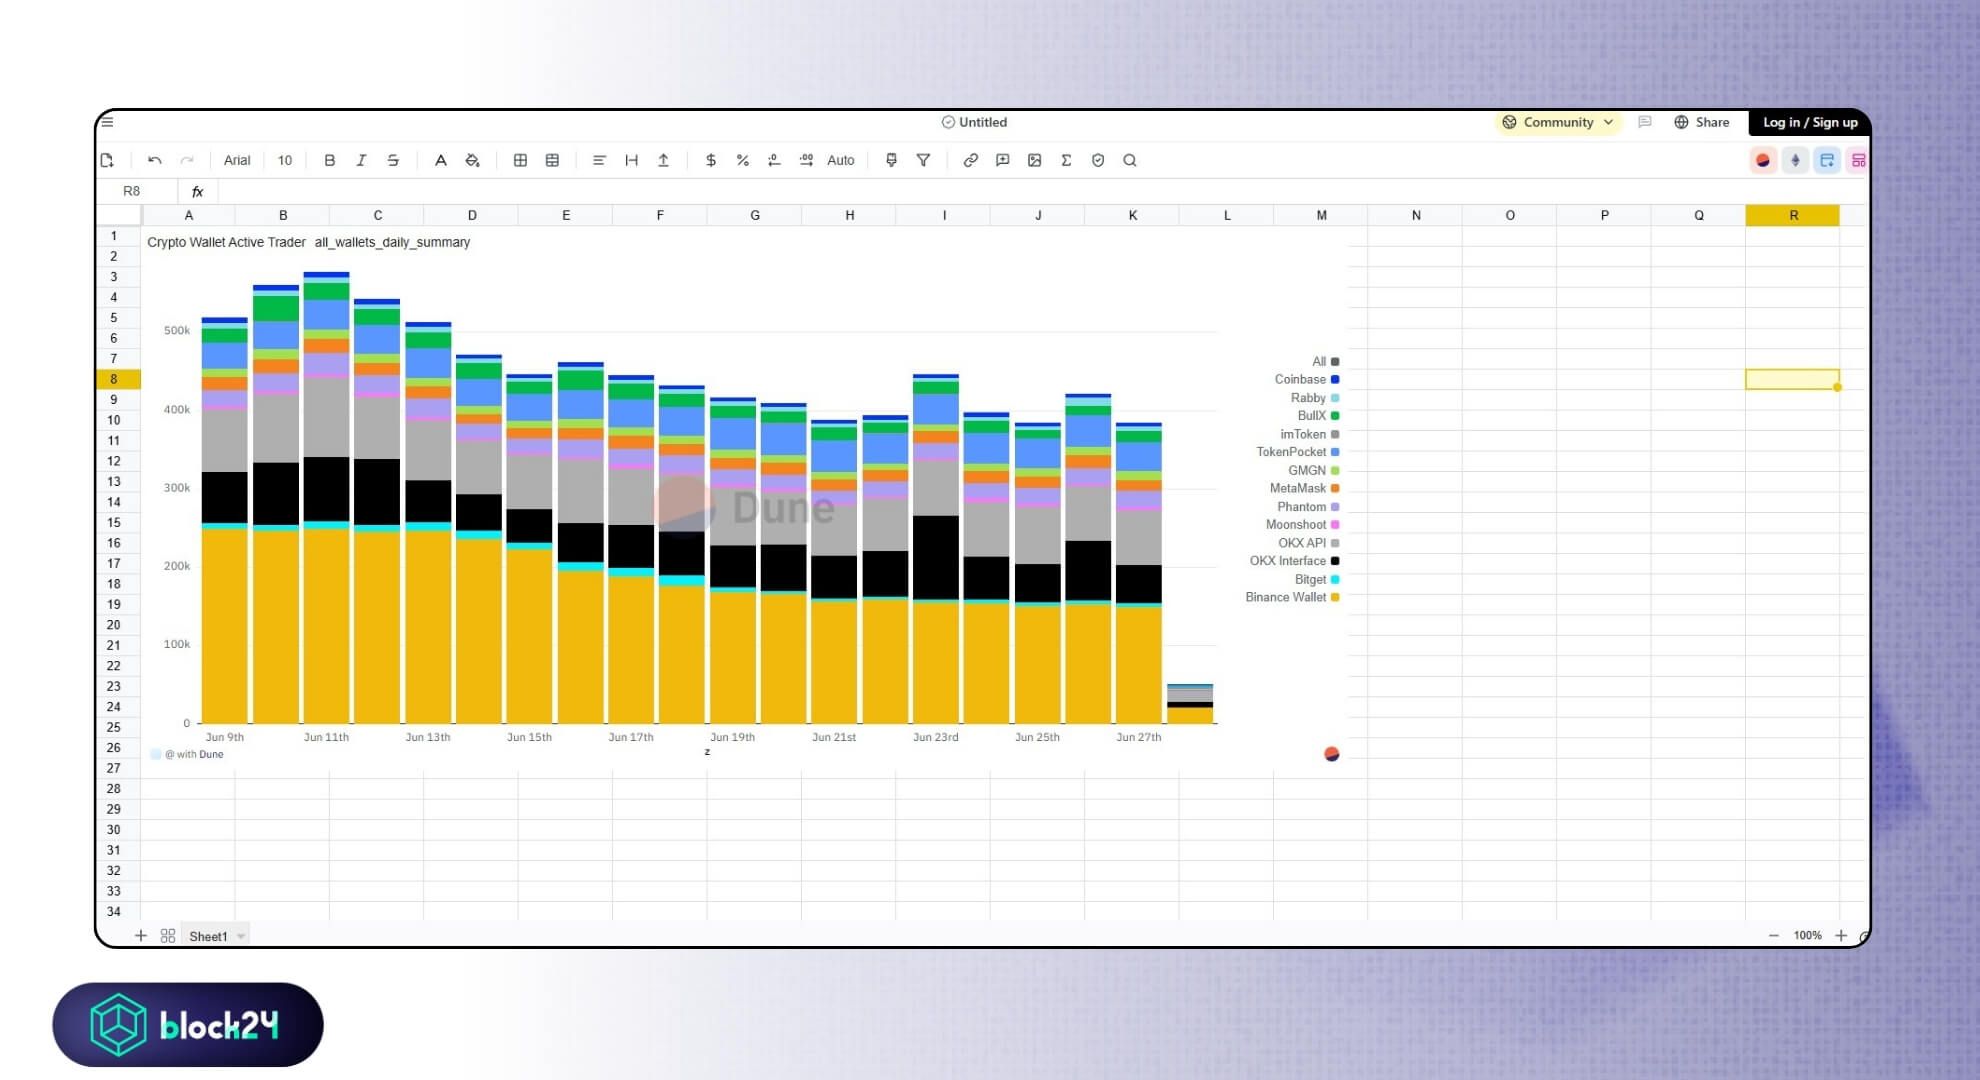
Task: Expand the Community dropdown
Action: (x=1557, y=122)
